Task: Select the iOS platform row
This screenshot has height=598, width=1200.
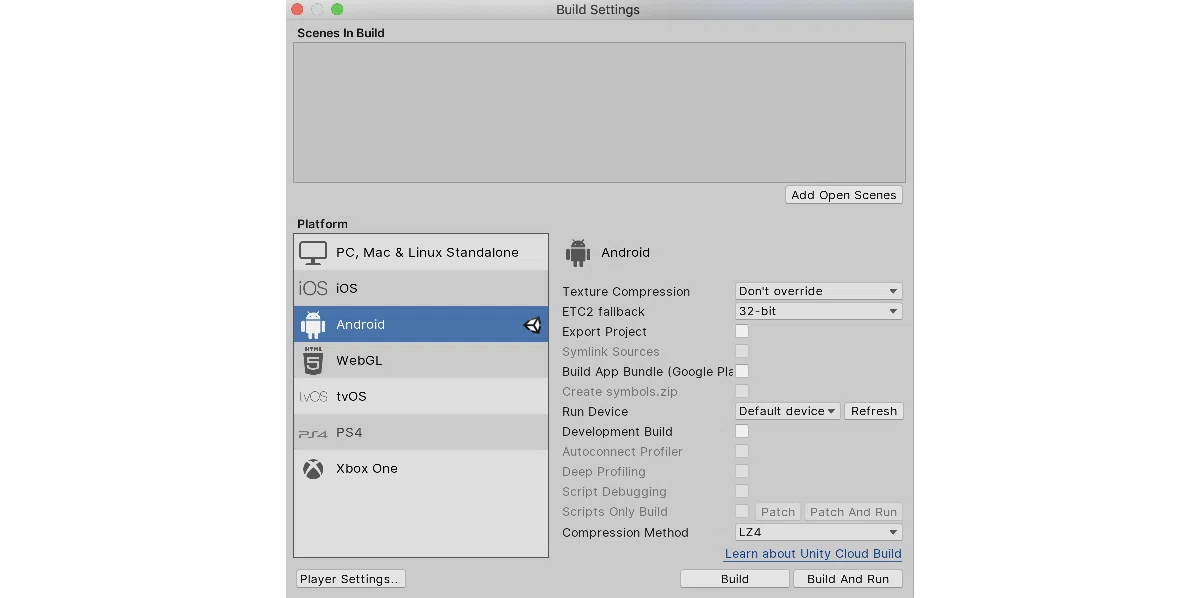Action: pyautogui.click(x=421, y=289)
